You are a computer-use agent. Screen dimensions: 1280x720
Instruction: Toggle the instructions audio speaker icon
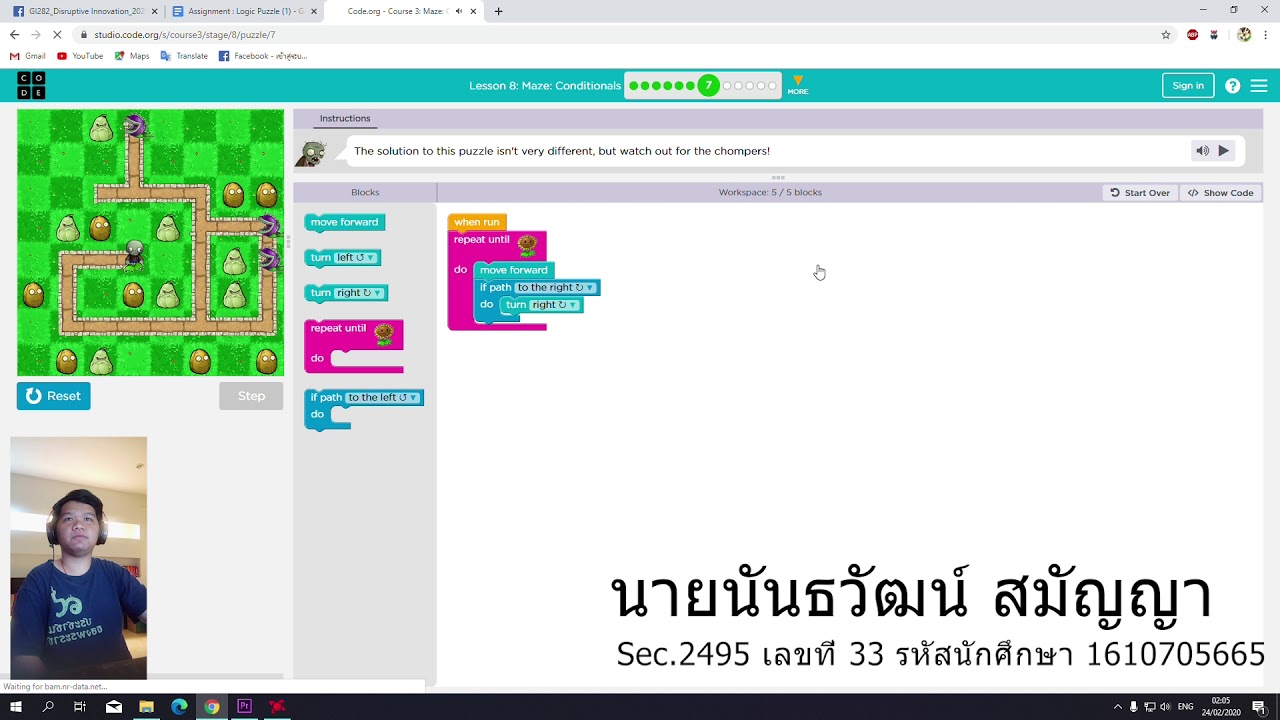point(1202,151)
